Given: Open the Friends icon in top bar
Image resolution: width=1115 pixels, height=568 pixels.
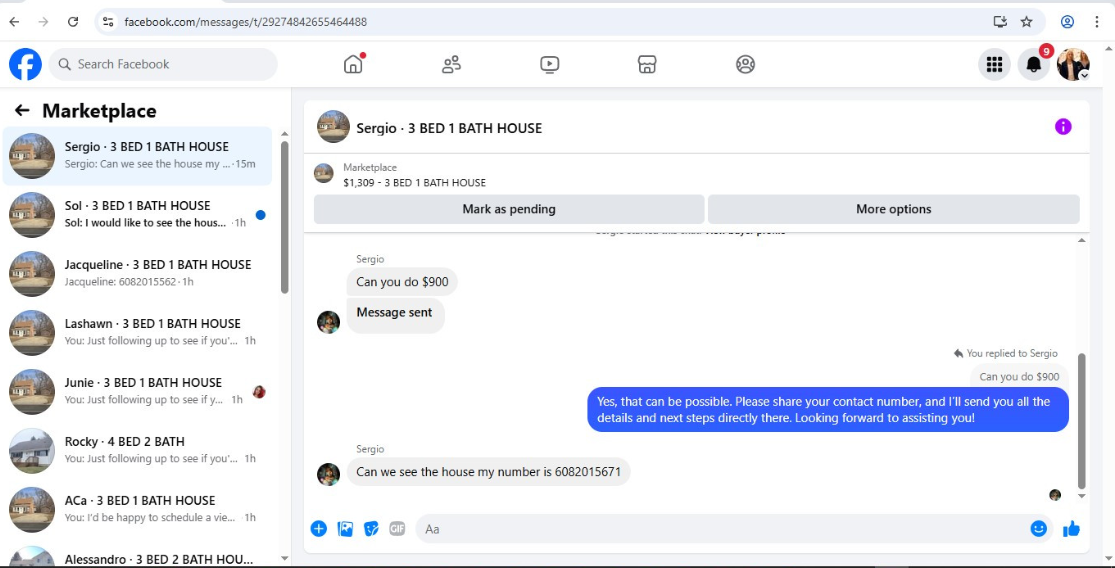Looking at the screenshot, I should [x=452, y=65].
